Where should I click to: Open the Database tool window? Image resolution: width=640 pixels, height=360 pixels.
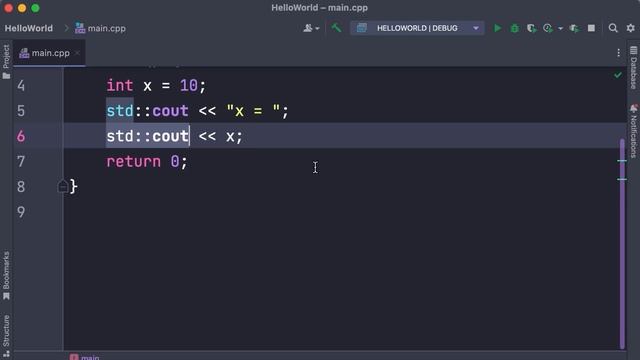tap(633, 67)
